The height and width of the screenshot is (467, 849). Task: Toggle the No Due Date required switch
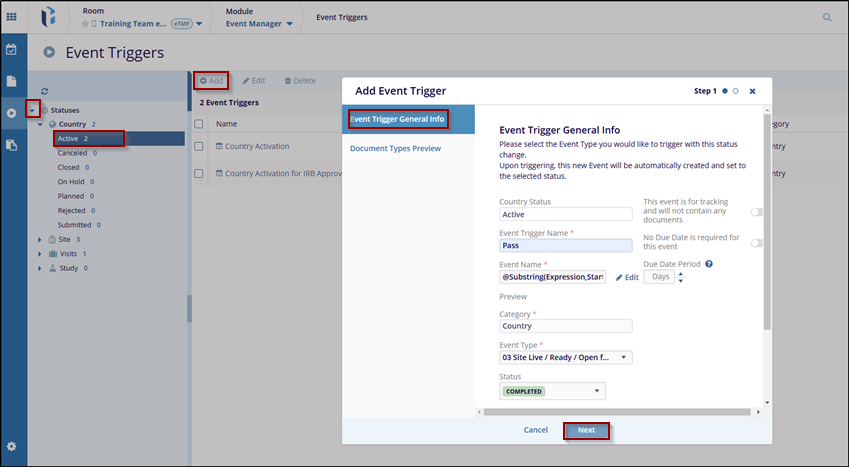tap(756, 243)
